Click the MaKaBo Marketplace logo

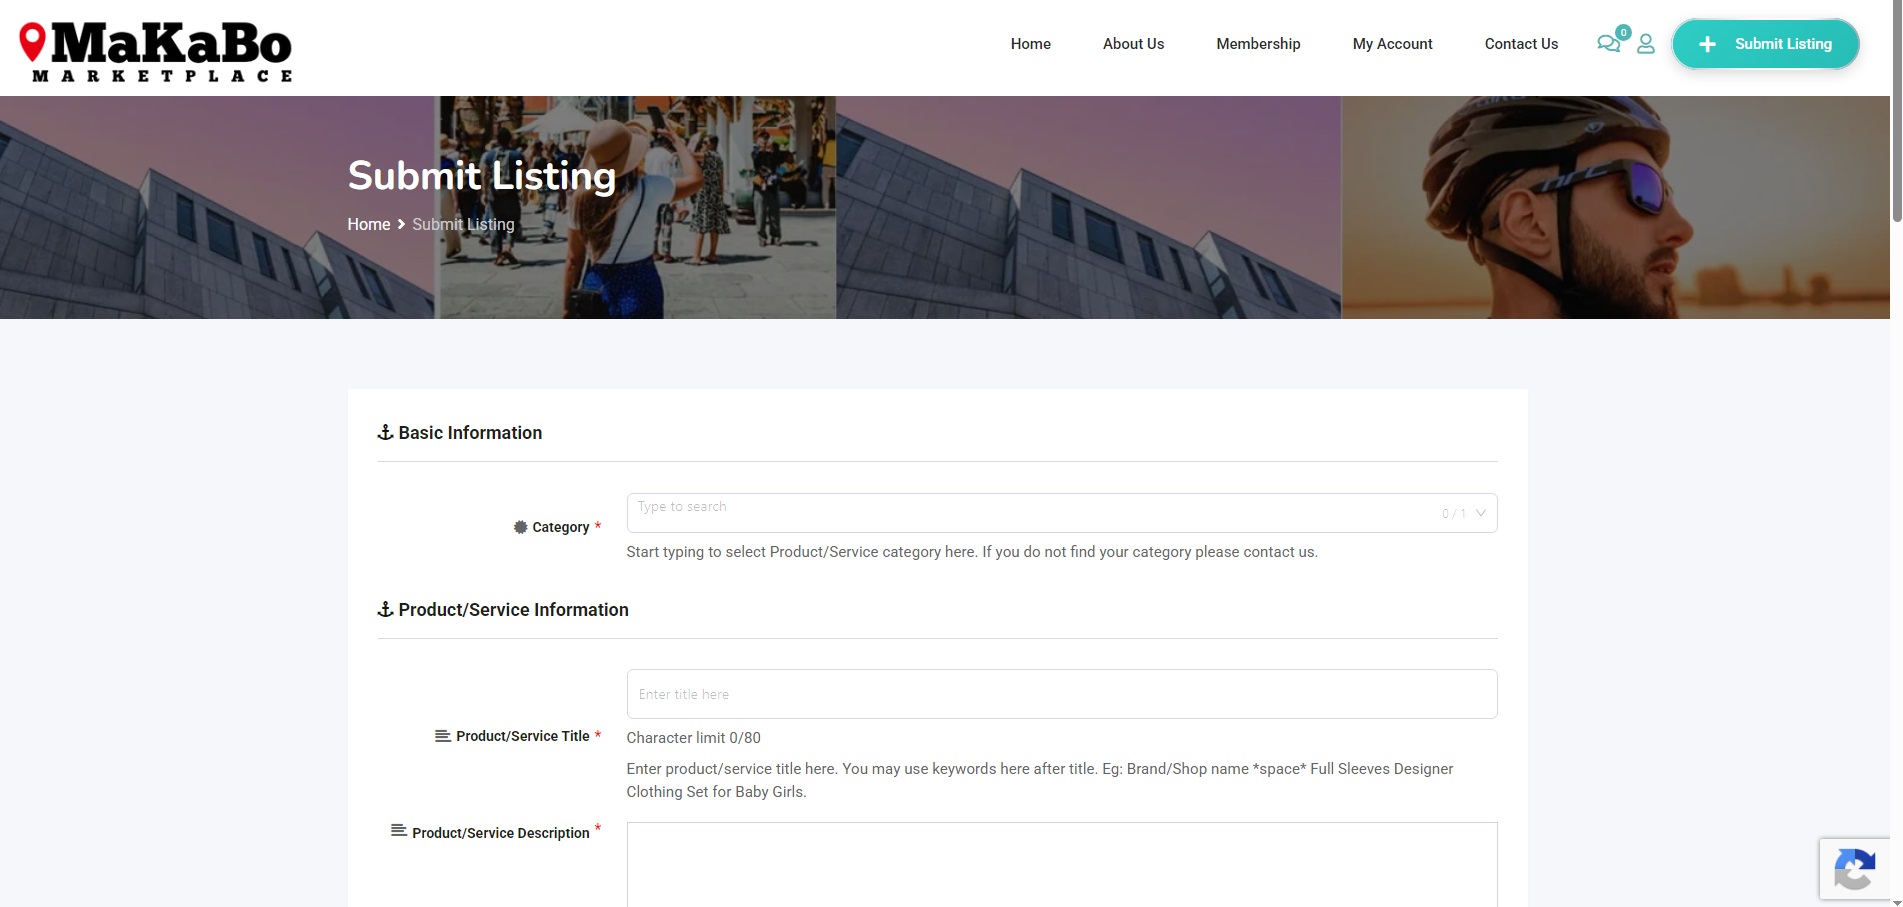tap(156, 51)
